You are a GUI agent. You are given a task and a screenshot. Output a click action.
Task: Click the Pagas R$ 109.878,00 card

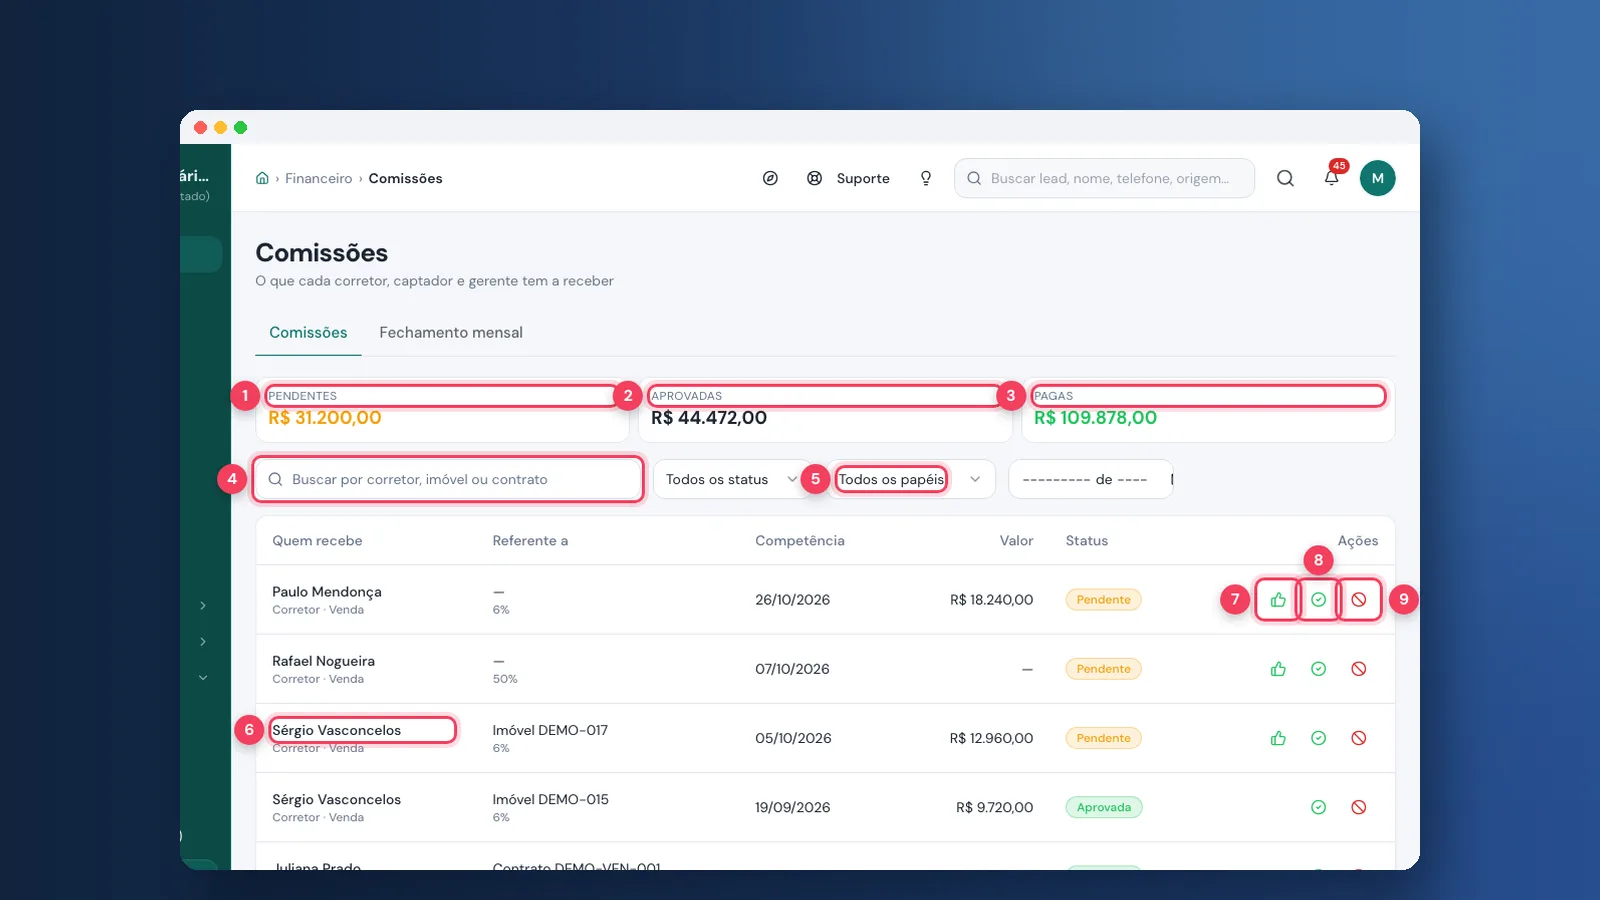[x=1208, y=409]
